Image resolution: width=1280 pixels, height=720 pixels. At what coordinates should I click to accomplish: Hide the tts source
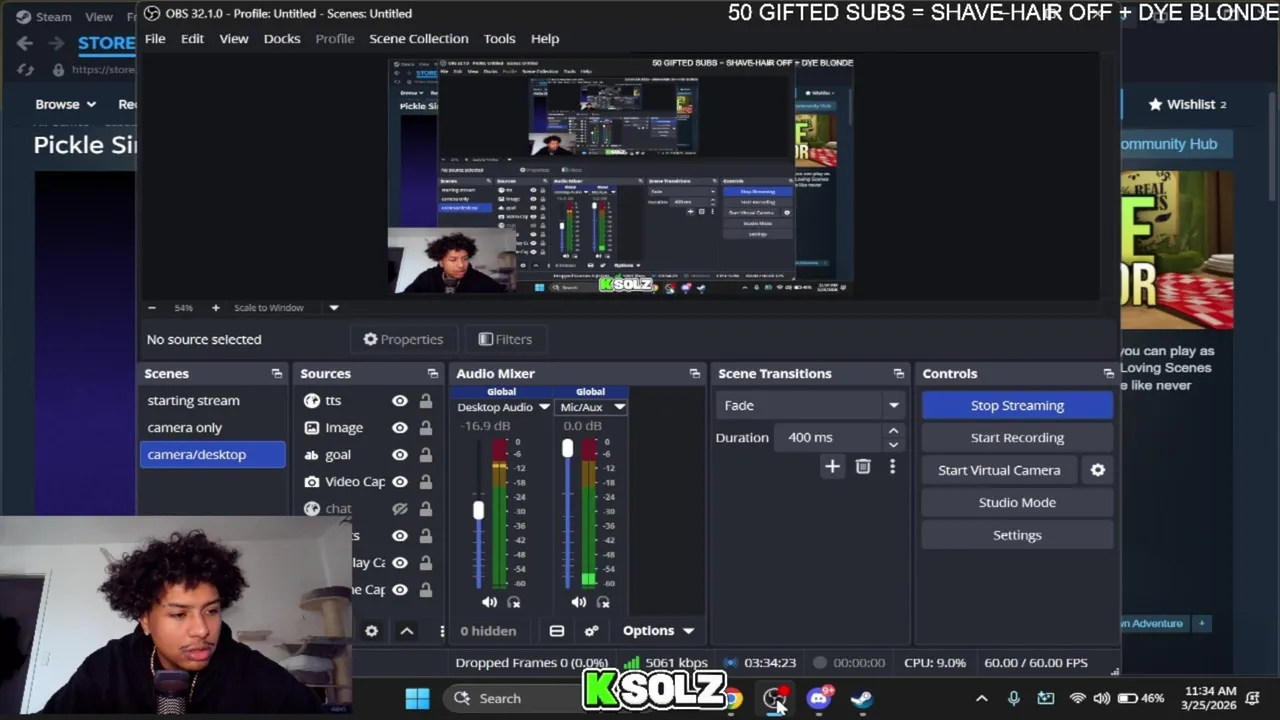point(400,400)
